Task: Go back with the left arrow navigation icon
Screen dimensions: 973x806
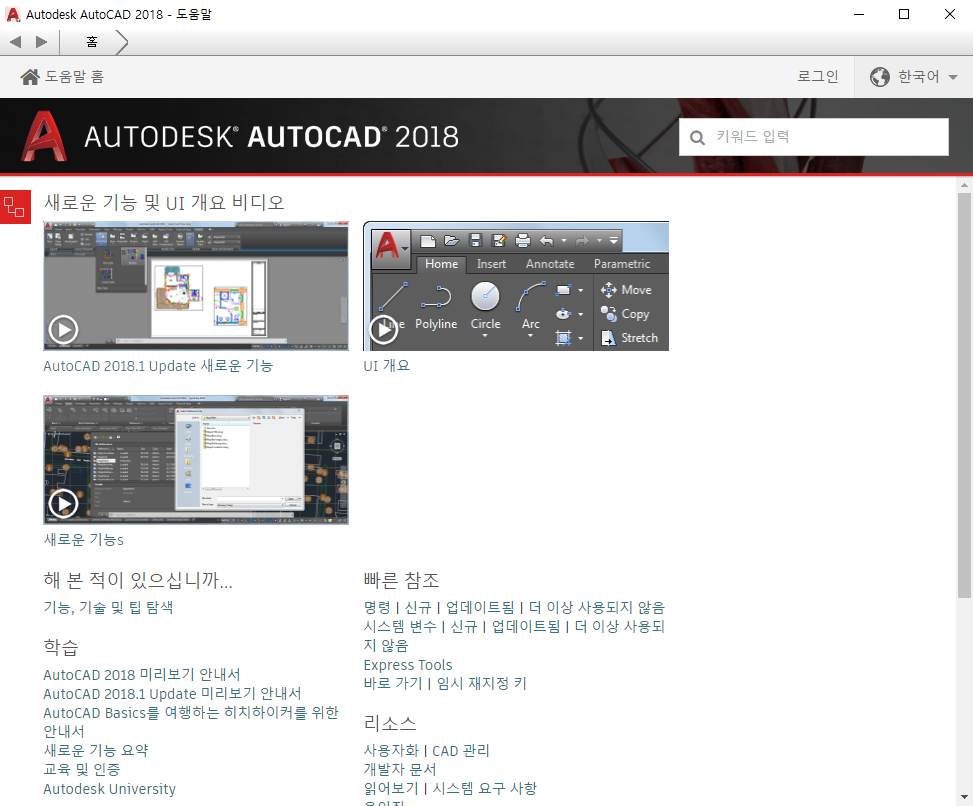Action: tap(16, 42)
